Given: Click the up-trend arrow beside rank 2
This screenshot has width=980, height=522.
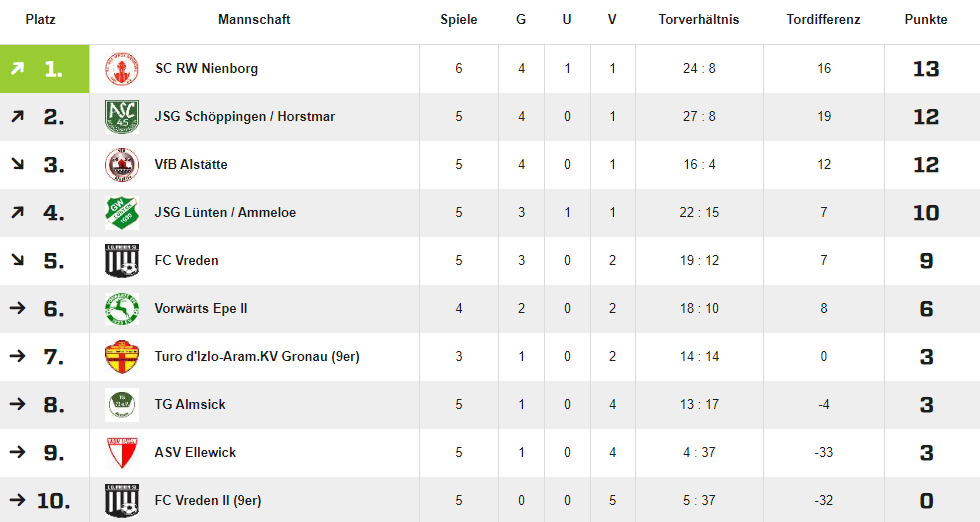Looking at the screenshot, I should tap(18, 116).
